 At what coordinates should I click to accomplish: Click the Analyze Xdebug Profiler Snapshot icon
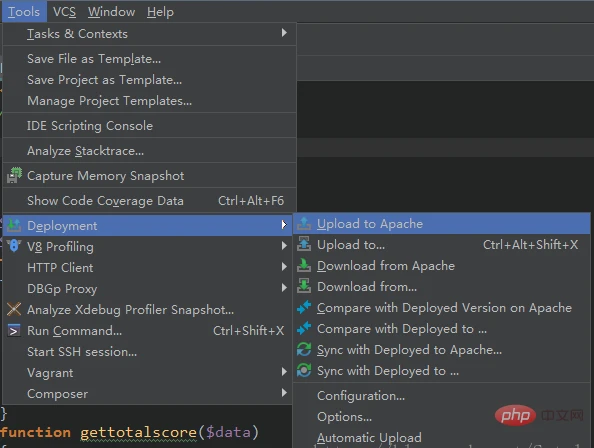14,309
